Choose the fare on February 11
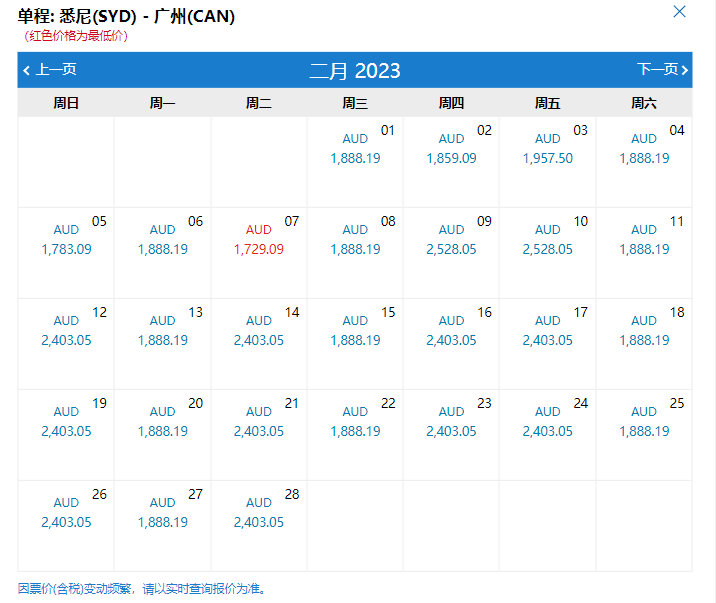 click(x=644, y=252)
